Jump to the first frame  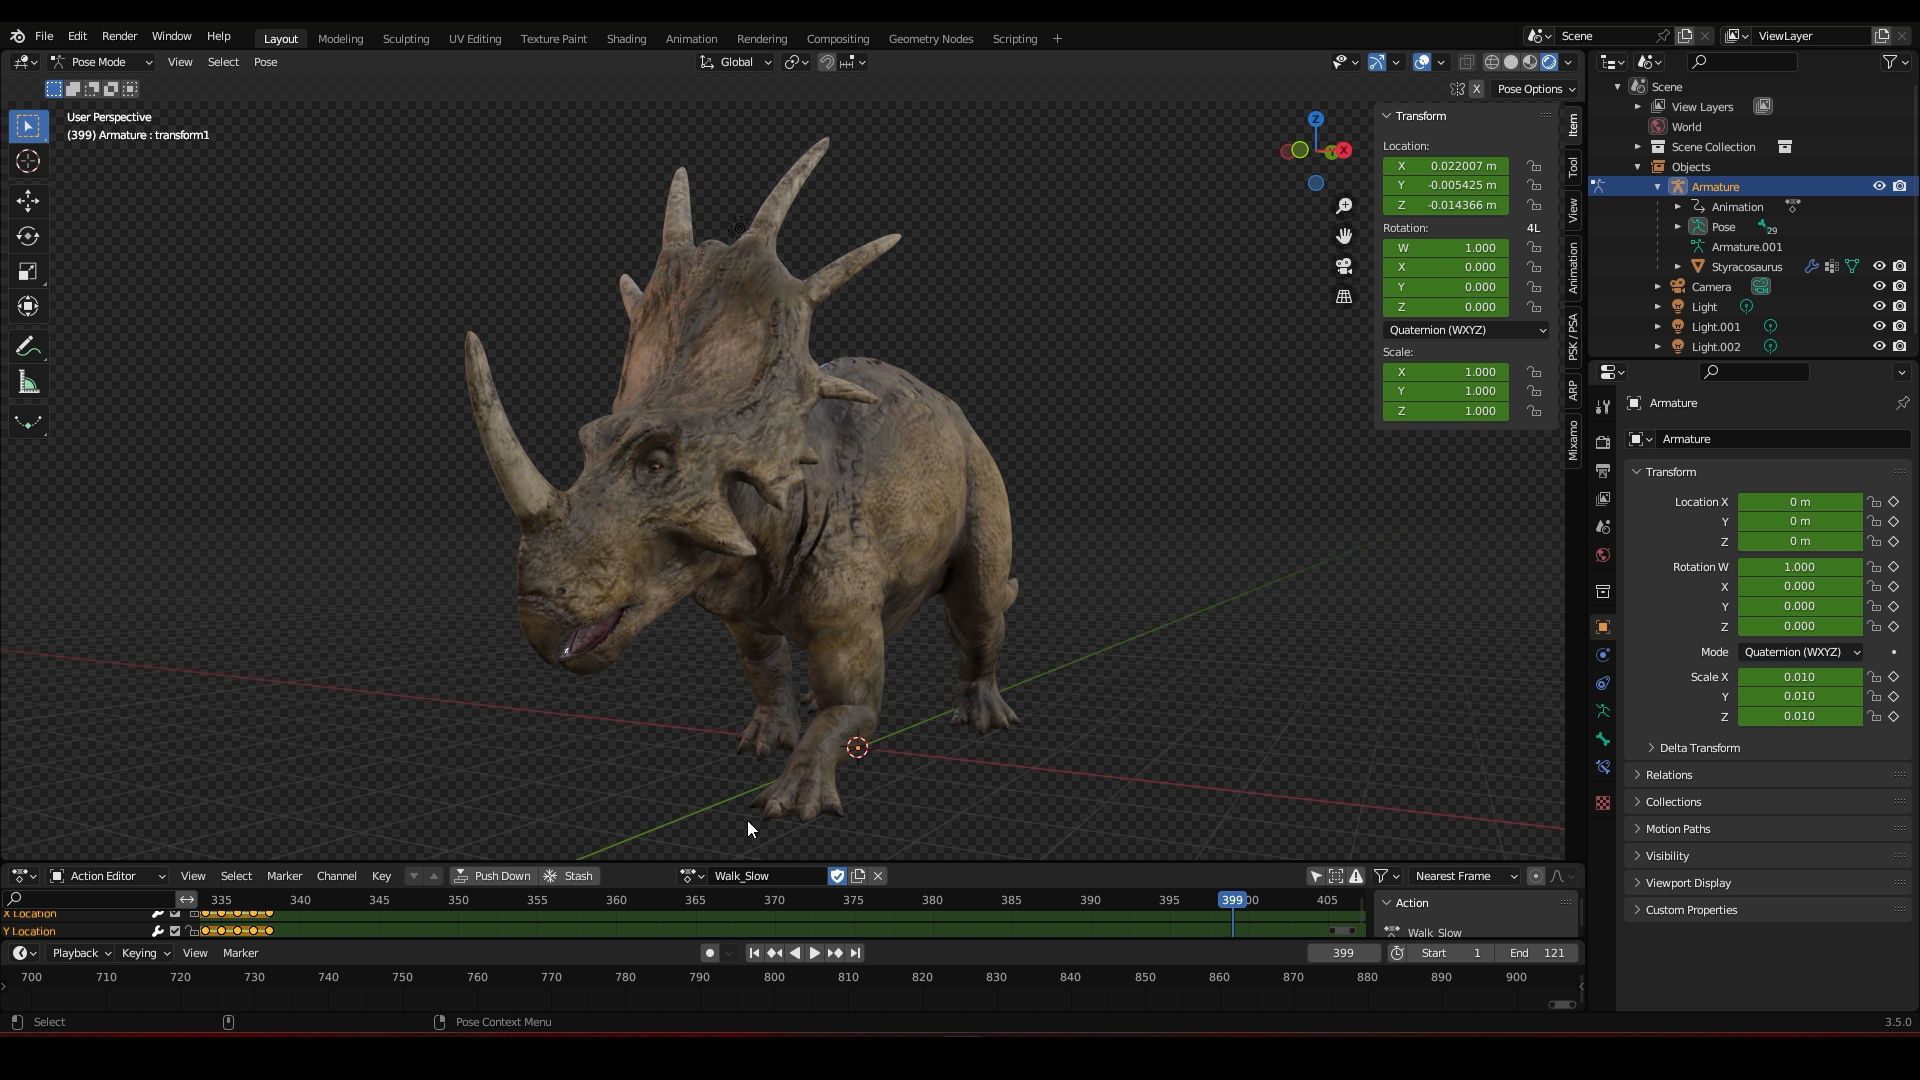(x=754, y=953)
